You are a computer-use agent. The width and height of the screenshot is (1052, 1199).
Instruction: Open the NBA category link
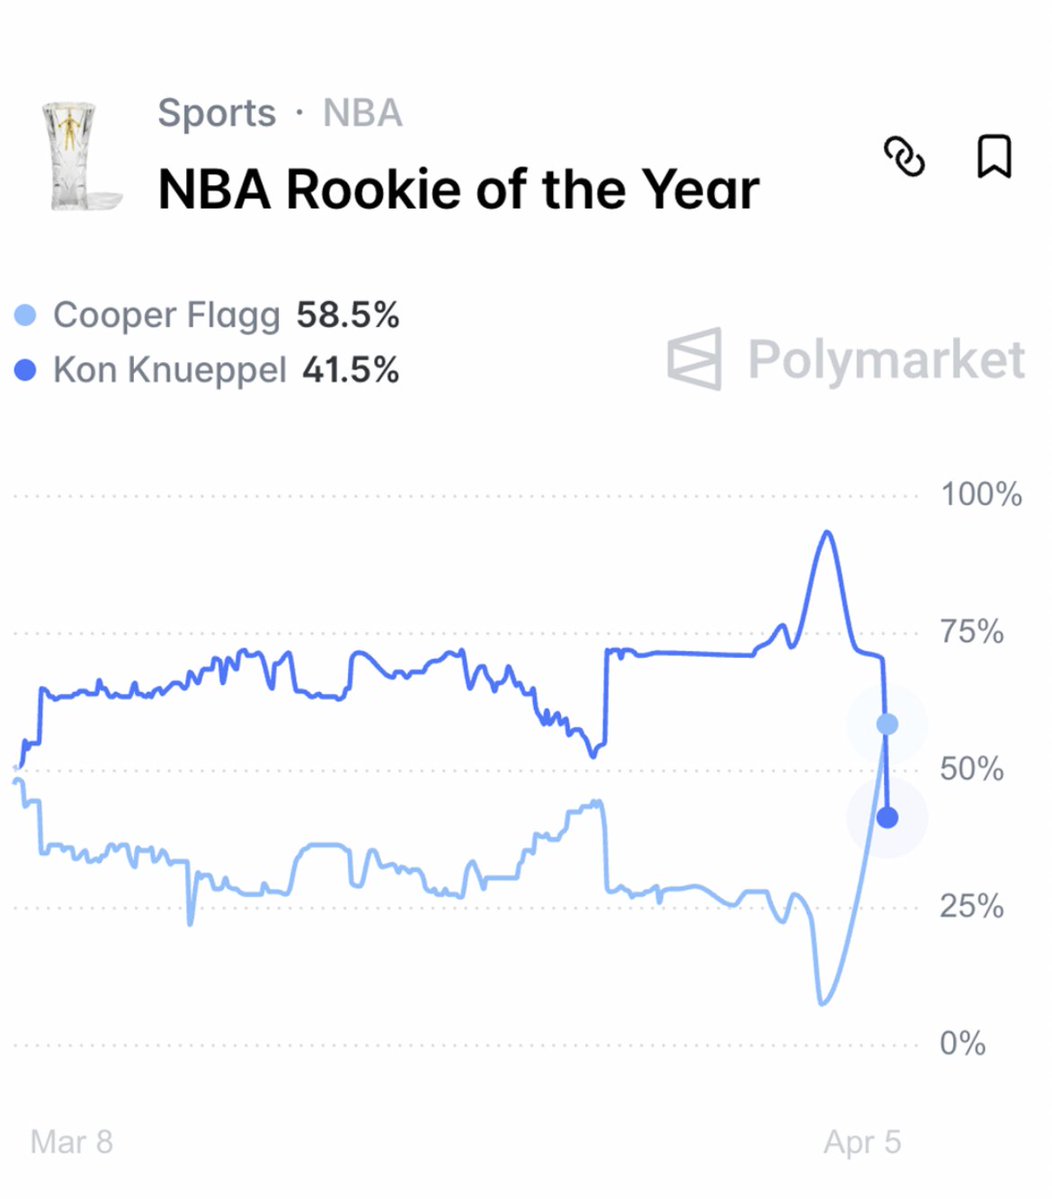click(362, 113)
